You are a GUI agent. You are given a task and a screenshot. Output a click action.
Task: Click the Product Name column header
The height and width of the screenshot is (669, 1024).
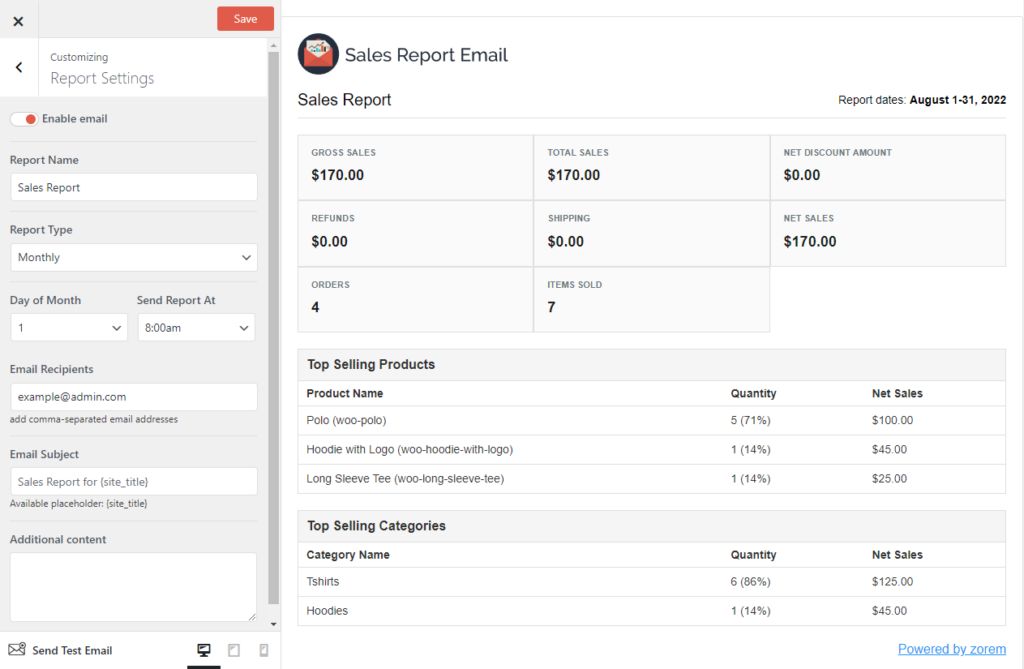click(x=345, y=393)
